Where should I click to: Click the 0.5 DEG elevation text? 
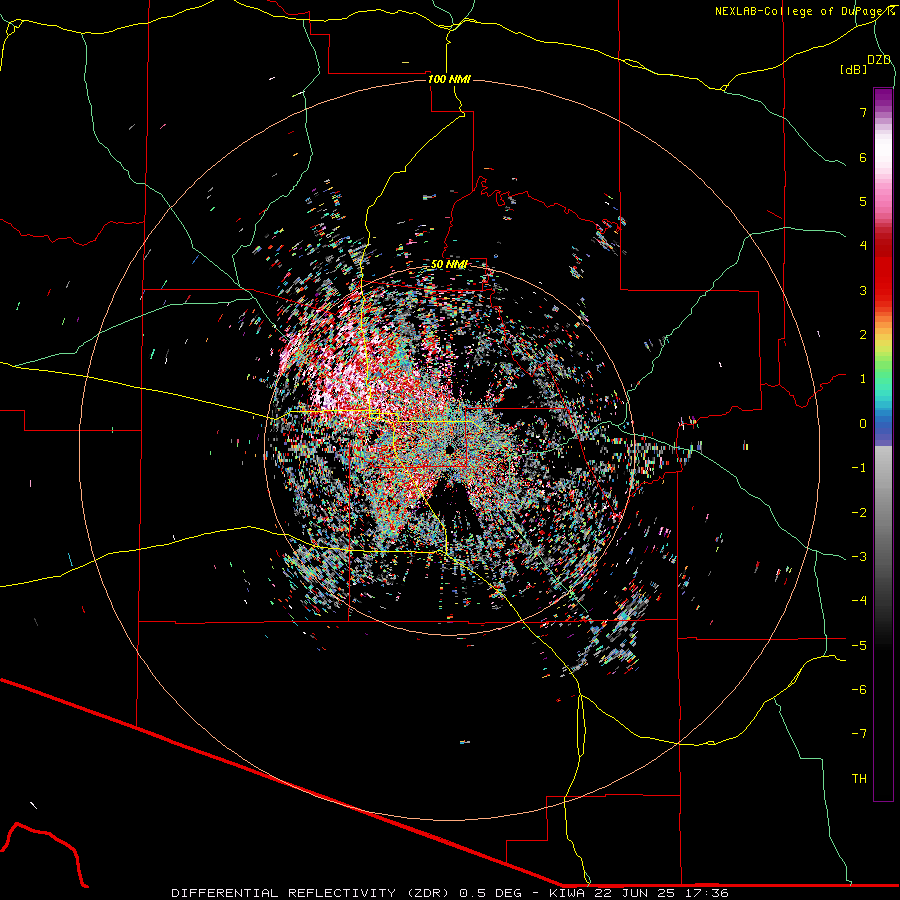pos(491,893)
